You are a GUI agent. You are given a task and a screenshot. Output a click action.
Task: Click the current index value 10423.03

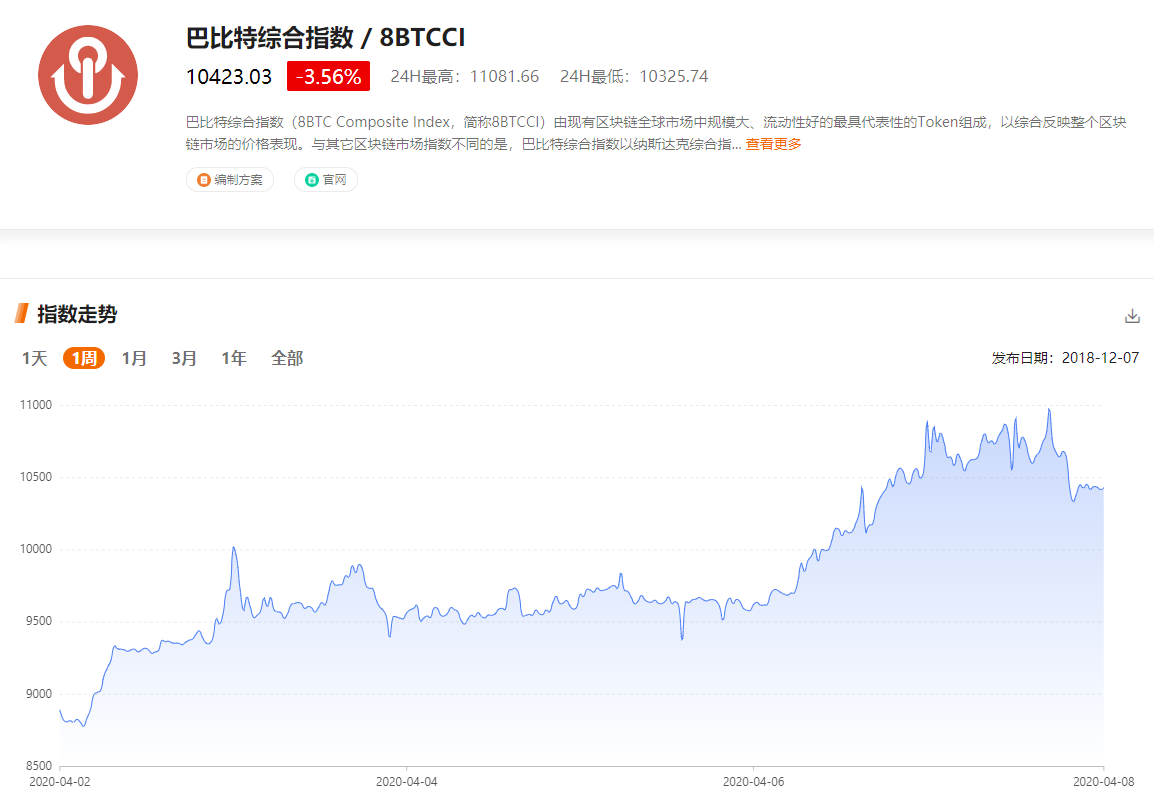pos(229,77)
